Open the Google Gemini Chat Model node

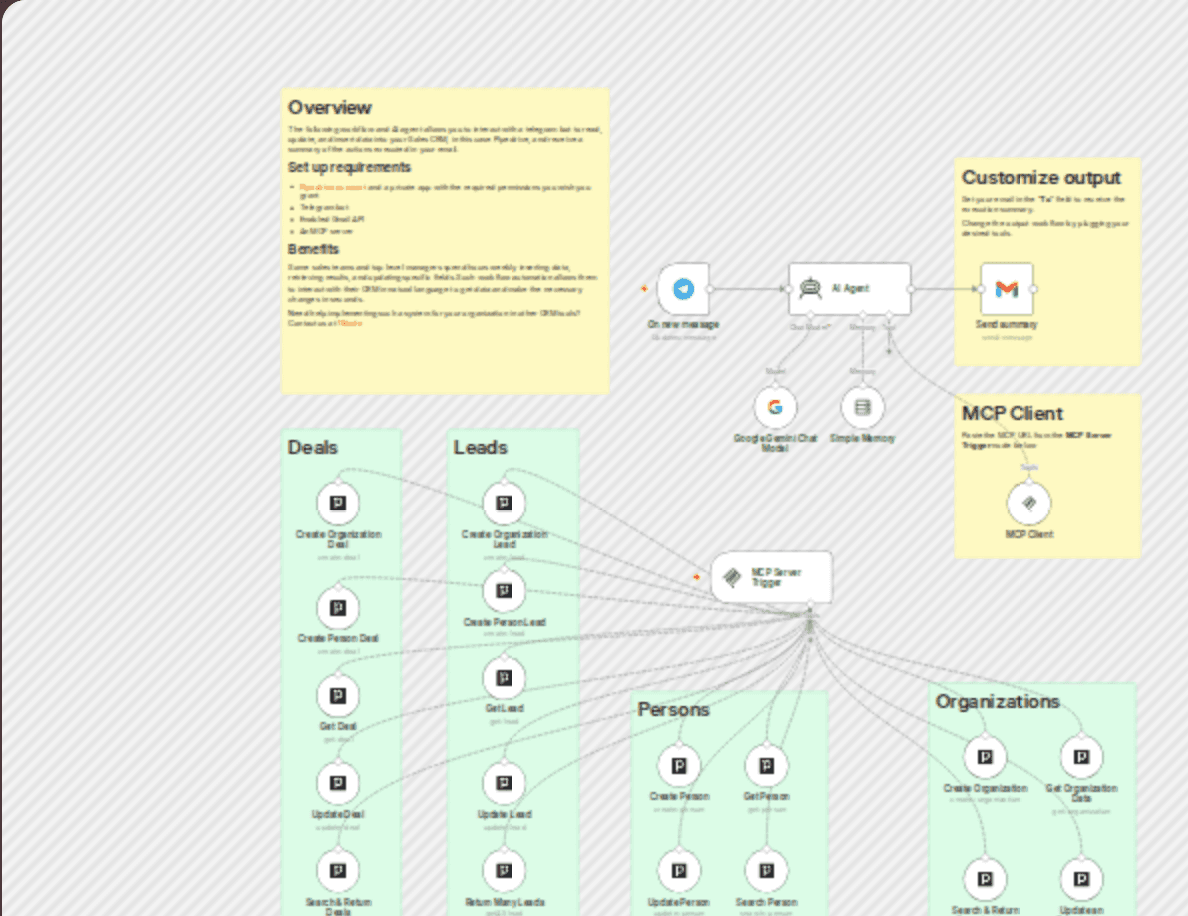pos(775,408)
